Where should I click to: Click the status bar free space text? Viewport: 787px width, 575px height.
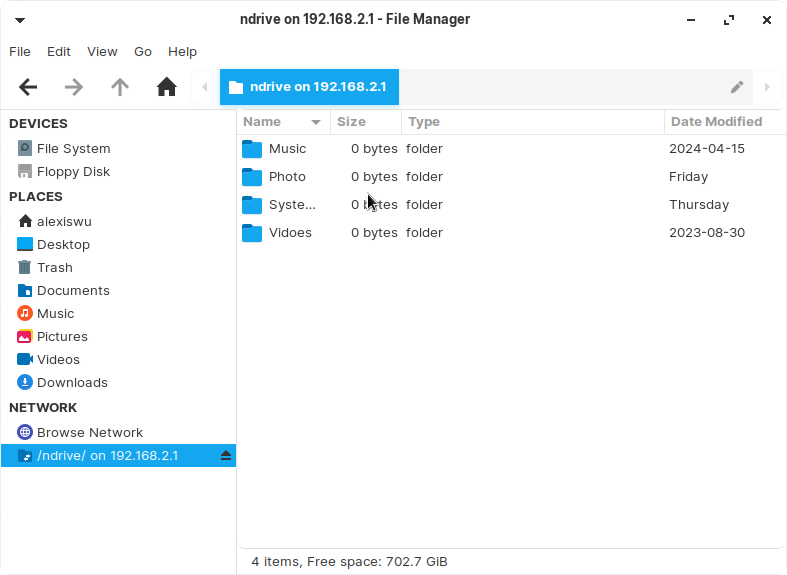point(349,562)
